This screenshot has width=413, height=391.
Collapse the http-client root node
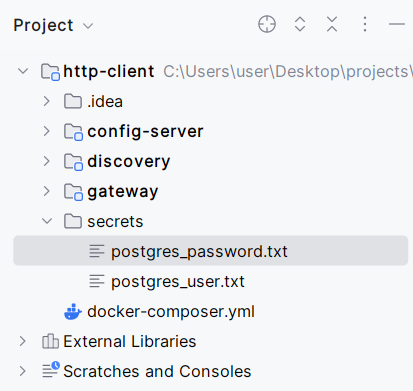pyautogui.click(x=23, y=71)
